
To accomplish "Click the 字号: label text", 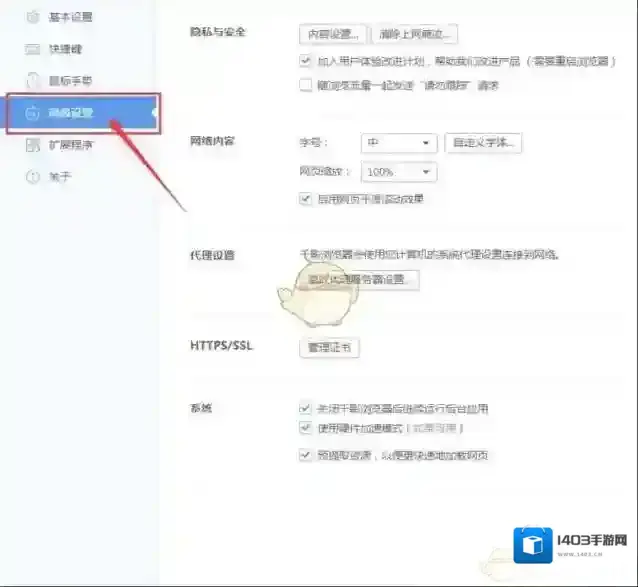I will click(314, 143).
